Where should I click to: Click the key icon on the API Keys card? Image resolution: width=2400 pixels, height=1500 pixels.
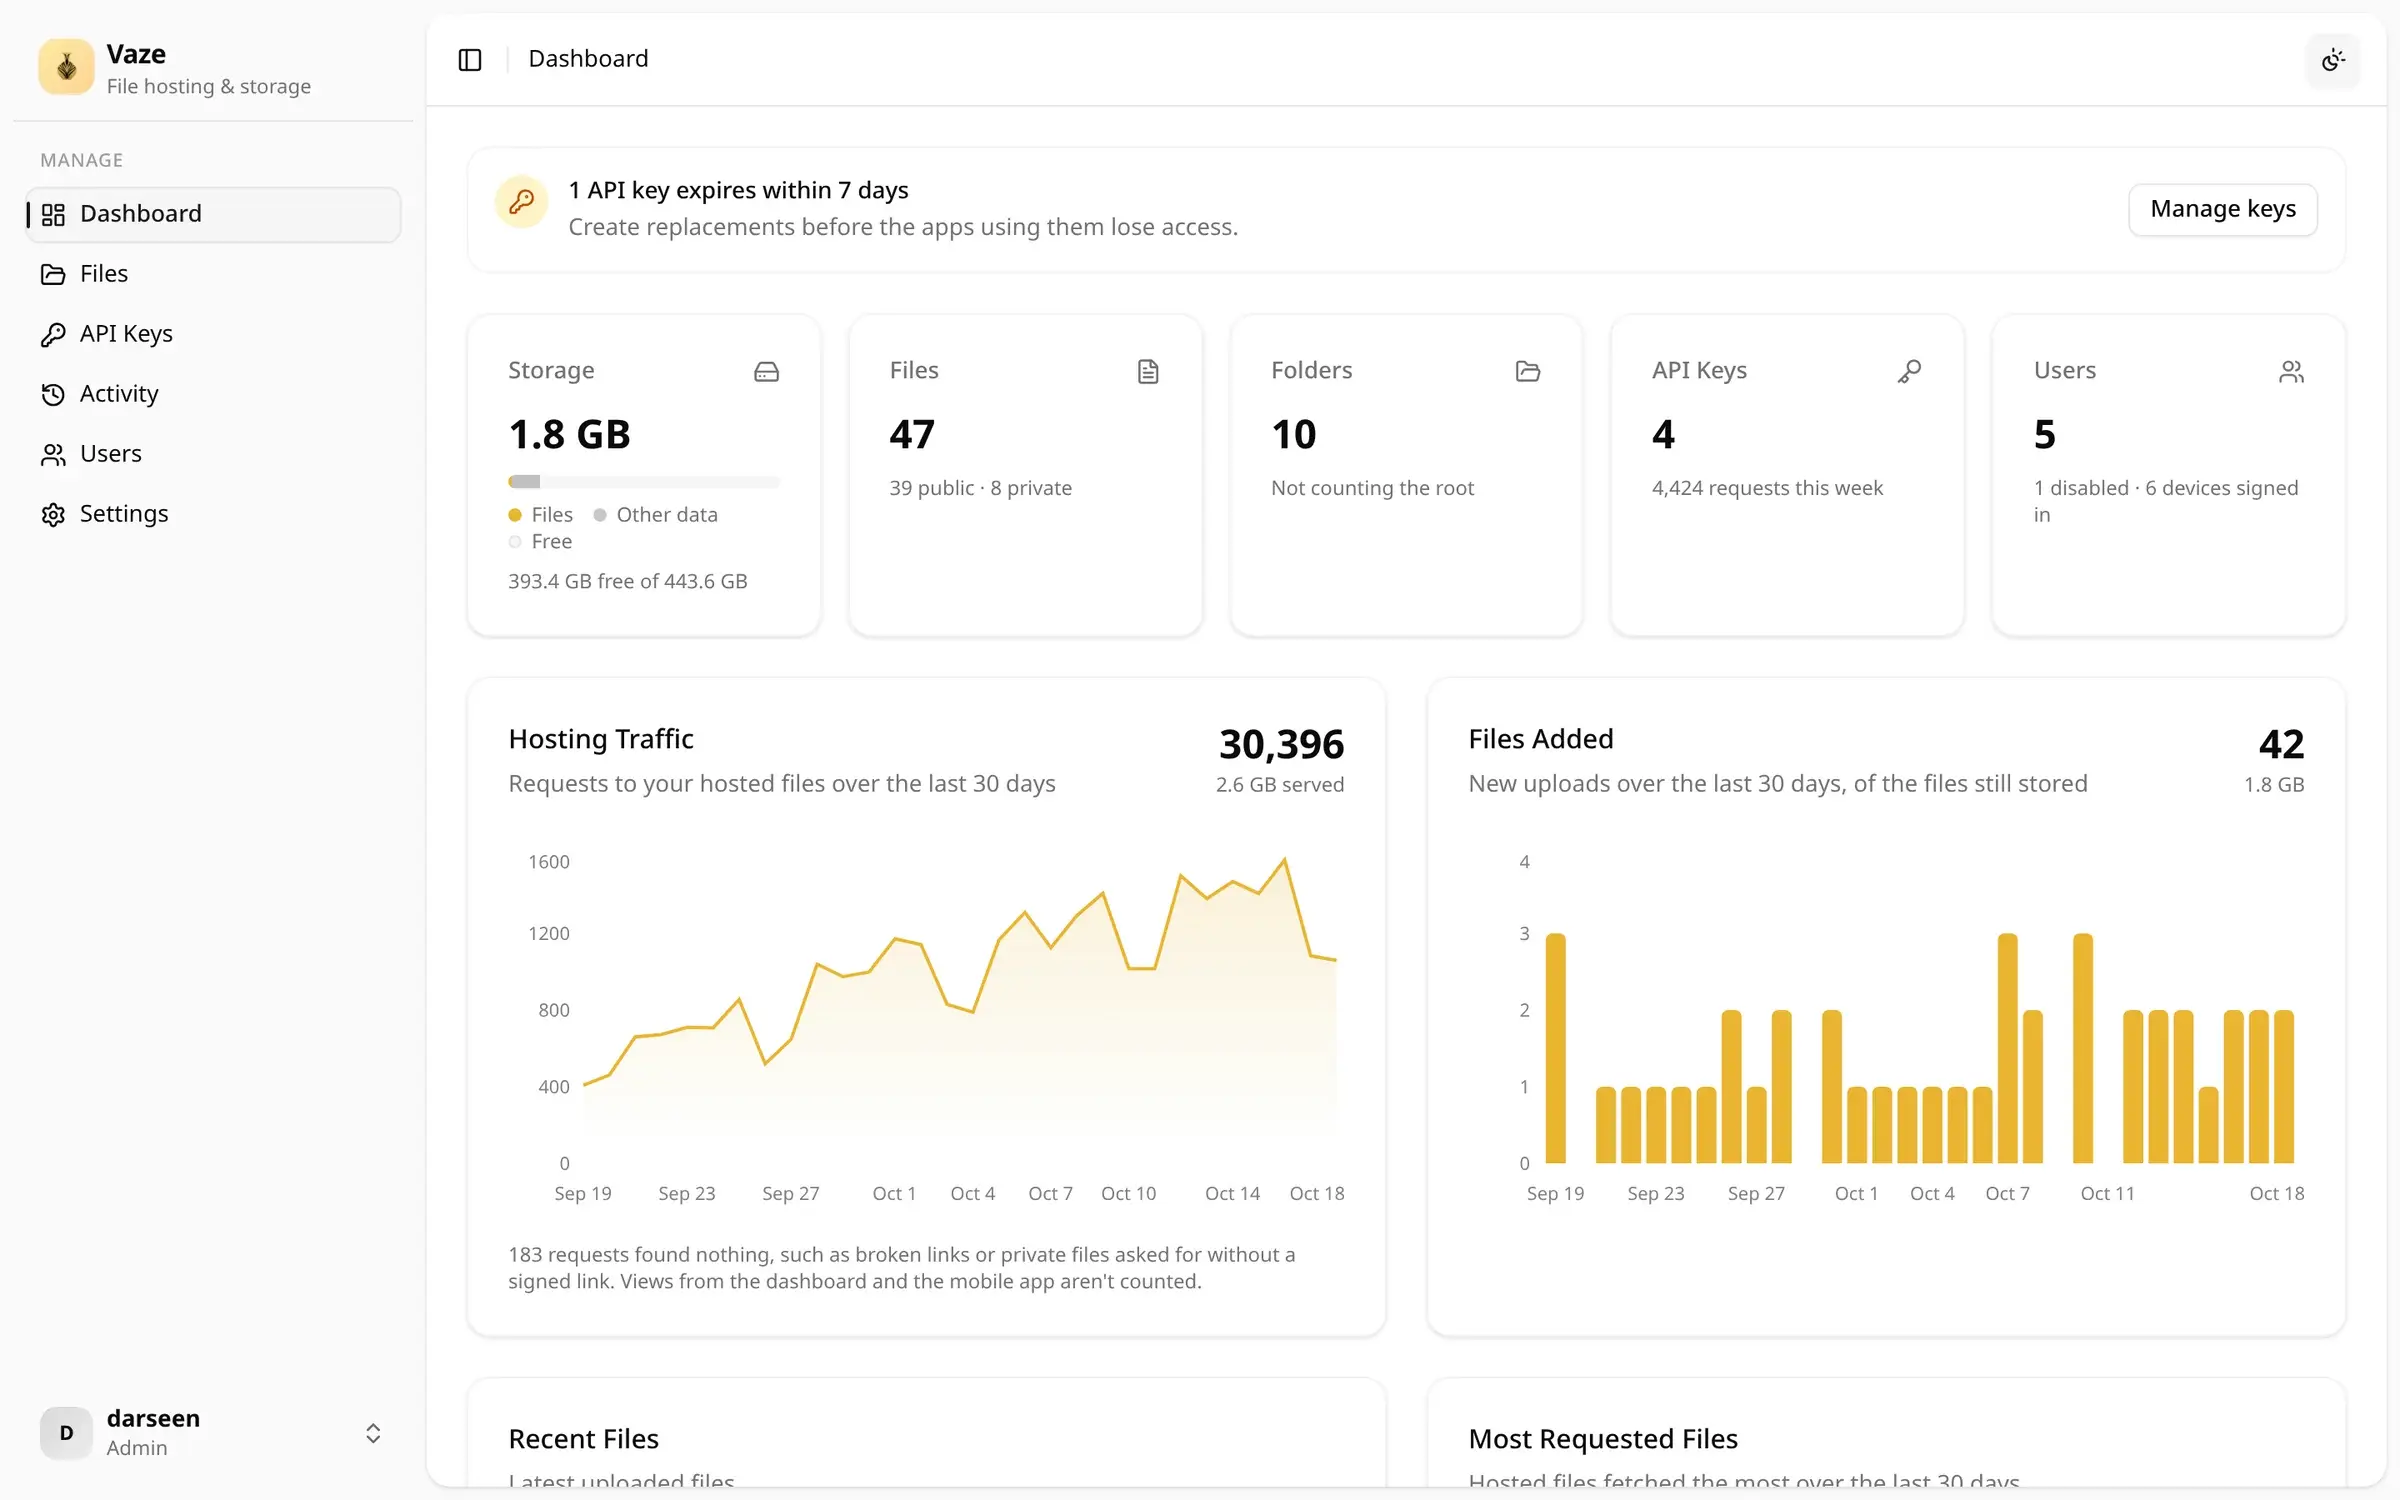(1909, 372)
